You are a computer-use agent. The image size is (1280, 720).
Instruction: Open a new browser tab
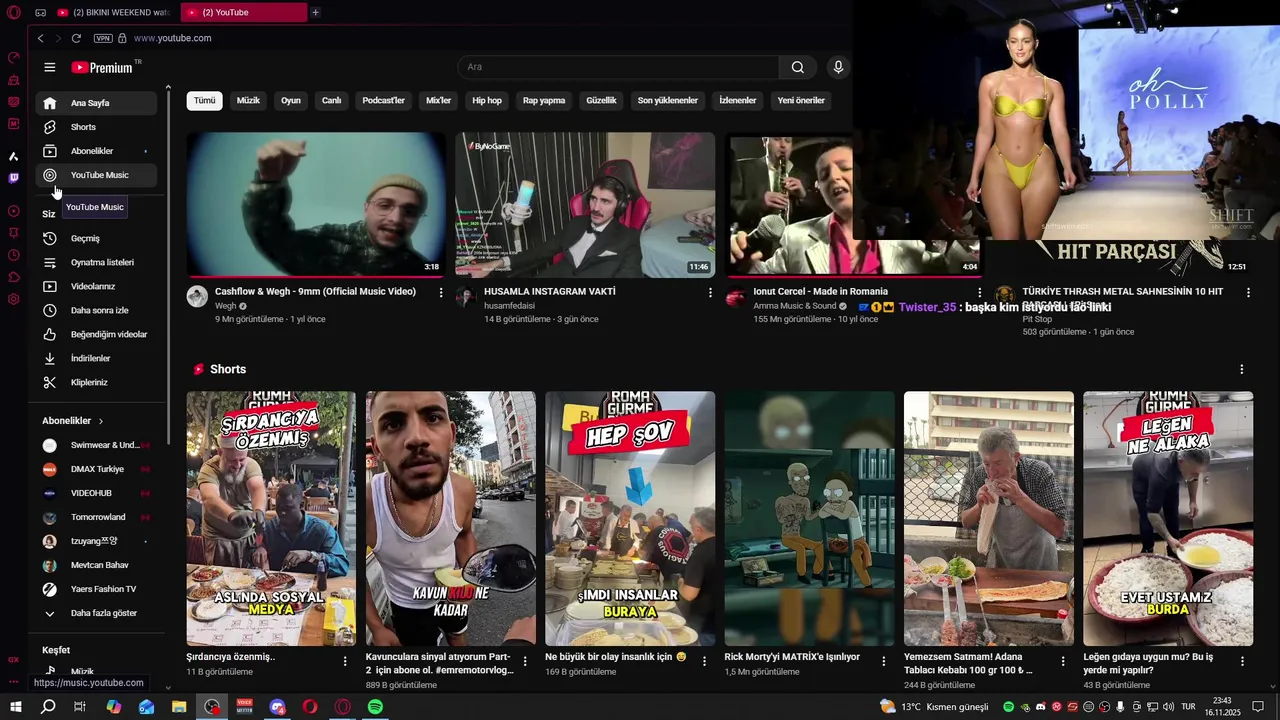[x=315, y=12]
